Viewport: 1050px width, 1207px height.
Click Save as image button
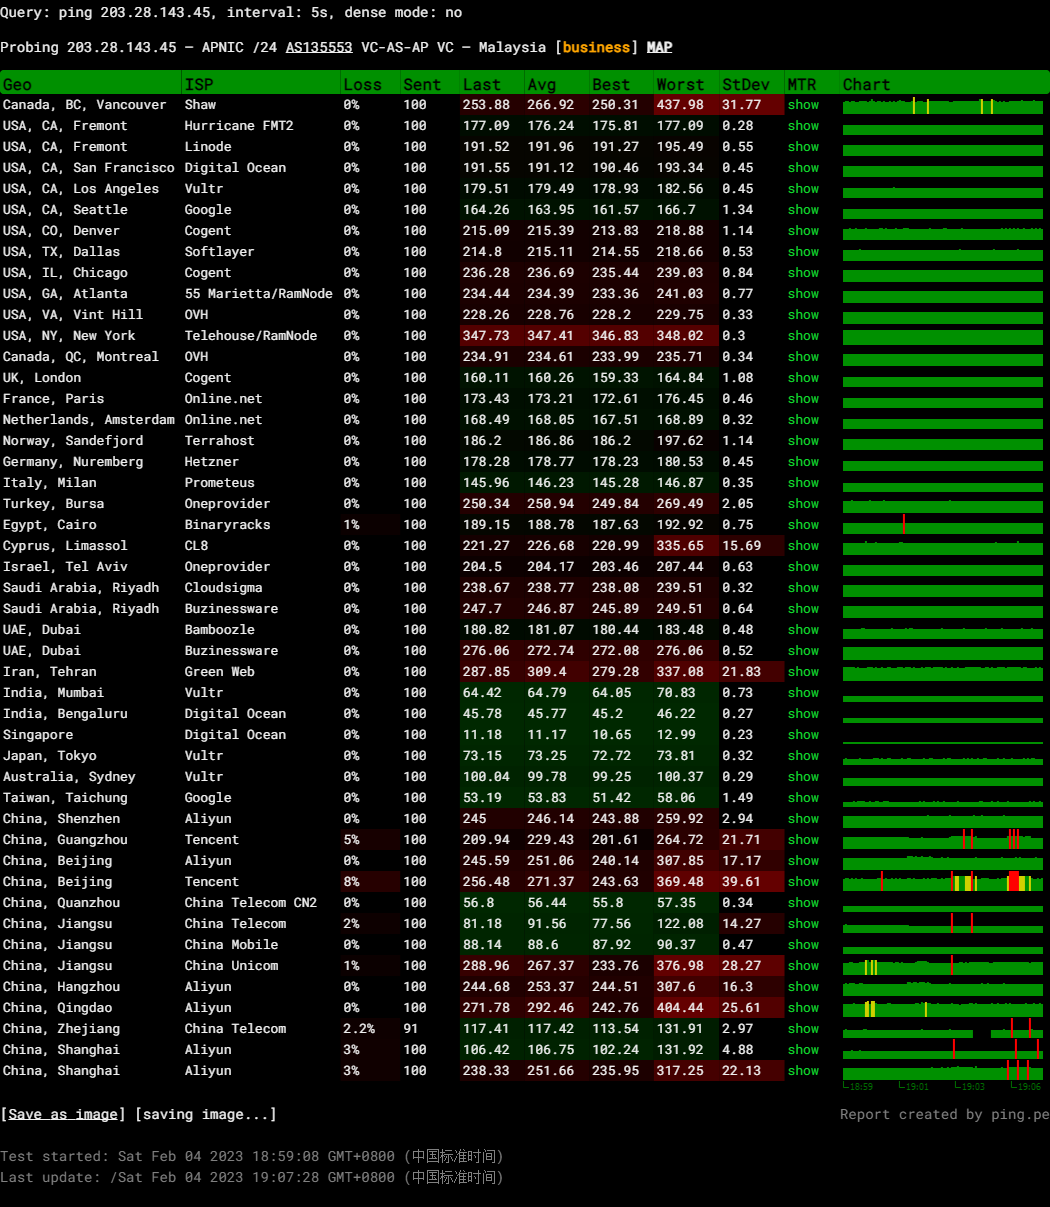click(x=63, y=1114)
